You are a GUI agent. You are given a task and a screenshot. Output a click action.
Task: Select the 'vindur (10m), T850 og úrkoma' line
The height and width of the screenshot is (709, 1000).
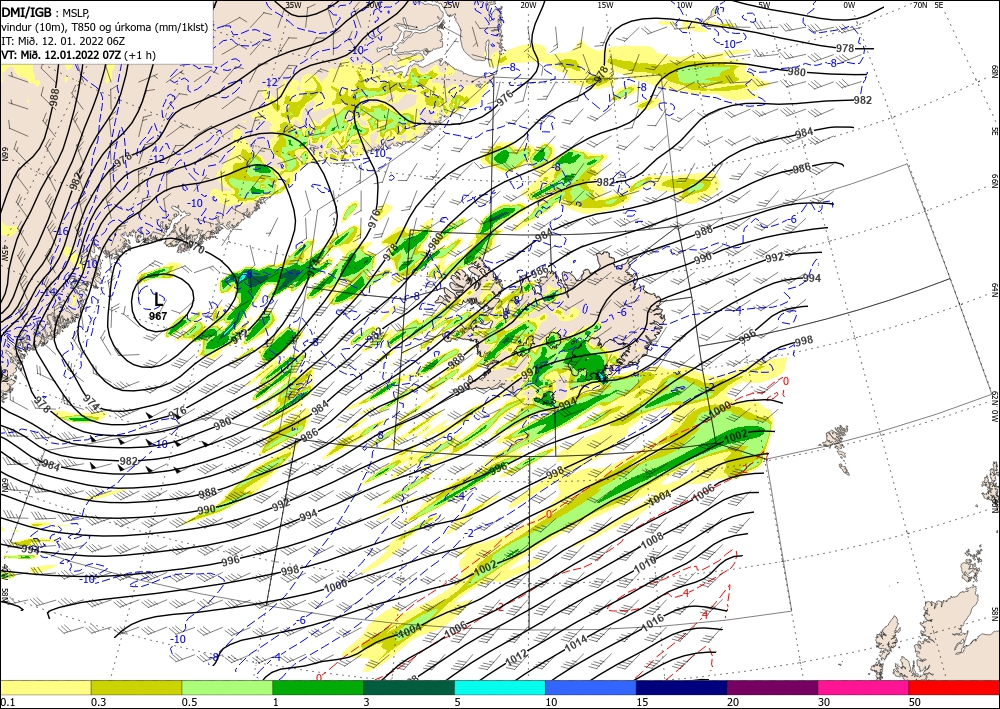[x=105, y=27]
